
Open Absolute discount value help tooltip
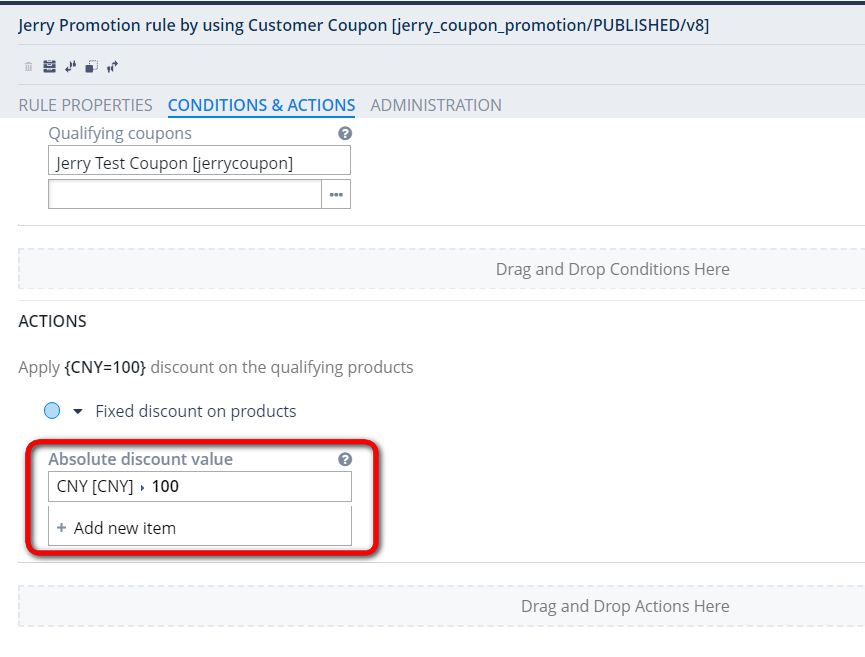click(345, 459)
